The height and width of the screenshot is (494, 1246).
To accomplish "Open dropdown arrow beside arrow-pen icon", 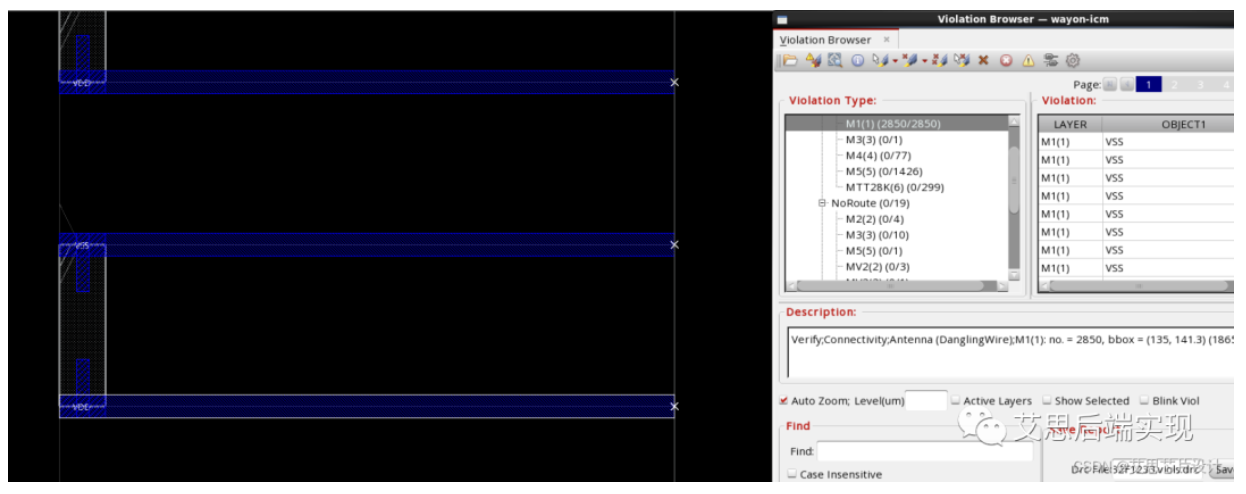I will (x=895, y=61).
